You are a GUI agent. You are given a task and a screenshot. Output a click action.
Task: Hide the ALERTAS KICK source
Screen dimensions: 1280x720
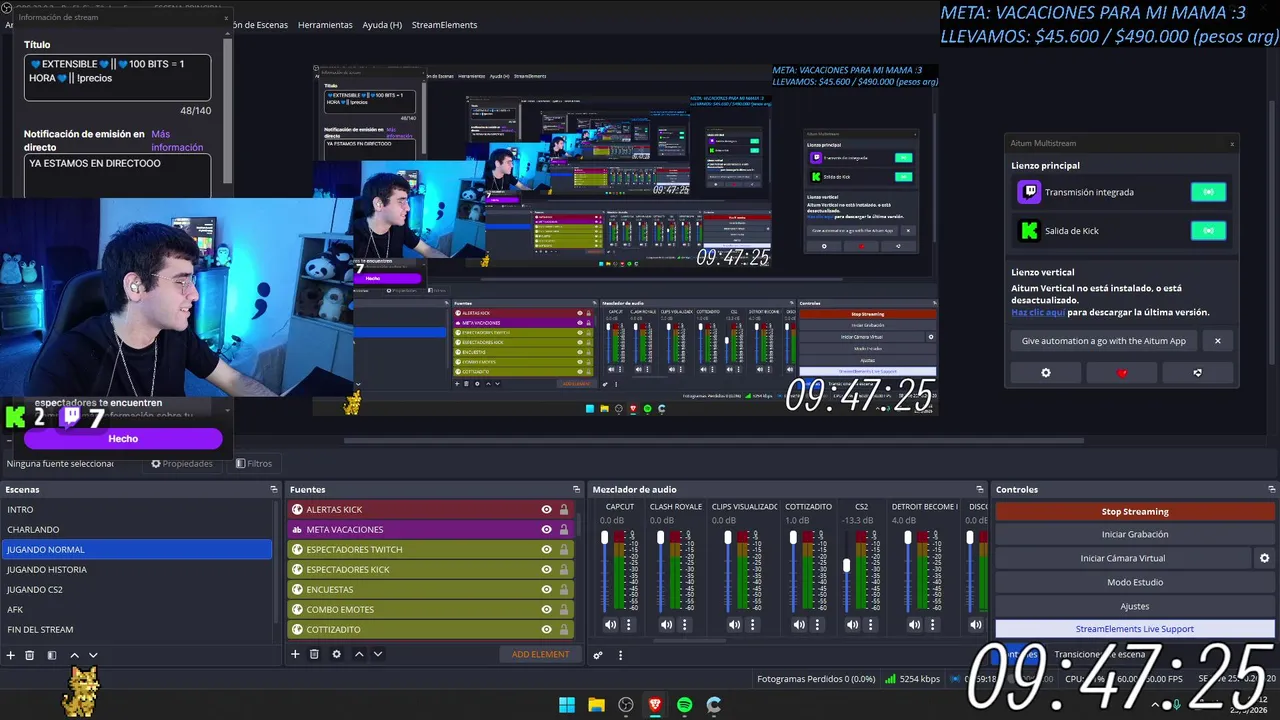coord(546,509)
